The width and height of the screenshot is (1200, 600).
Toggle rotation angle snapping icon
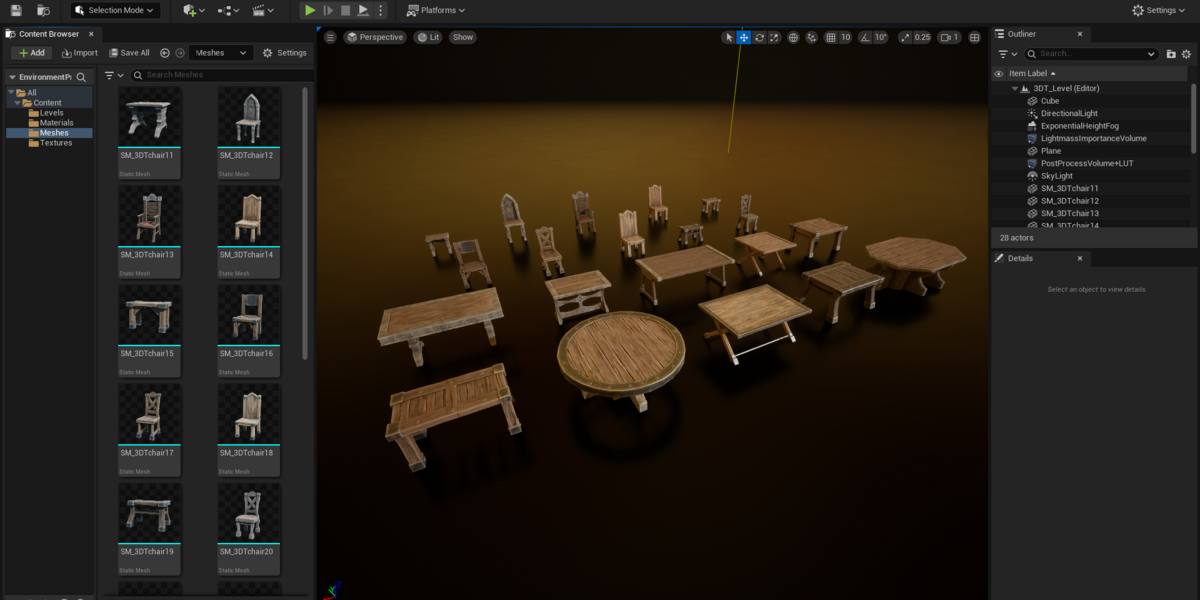click(865, 37)
